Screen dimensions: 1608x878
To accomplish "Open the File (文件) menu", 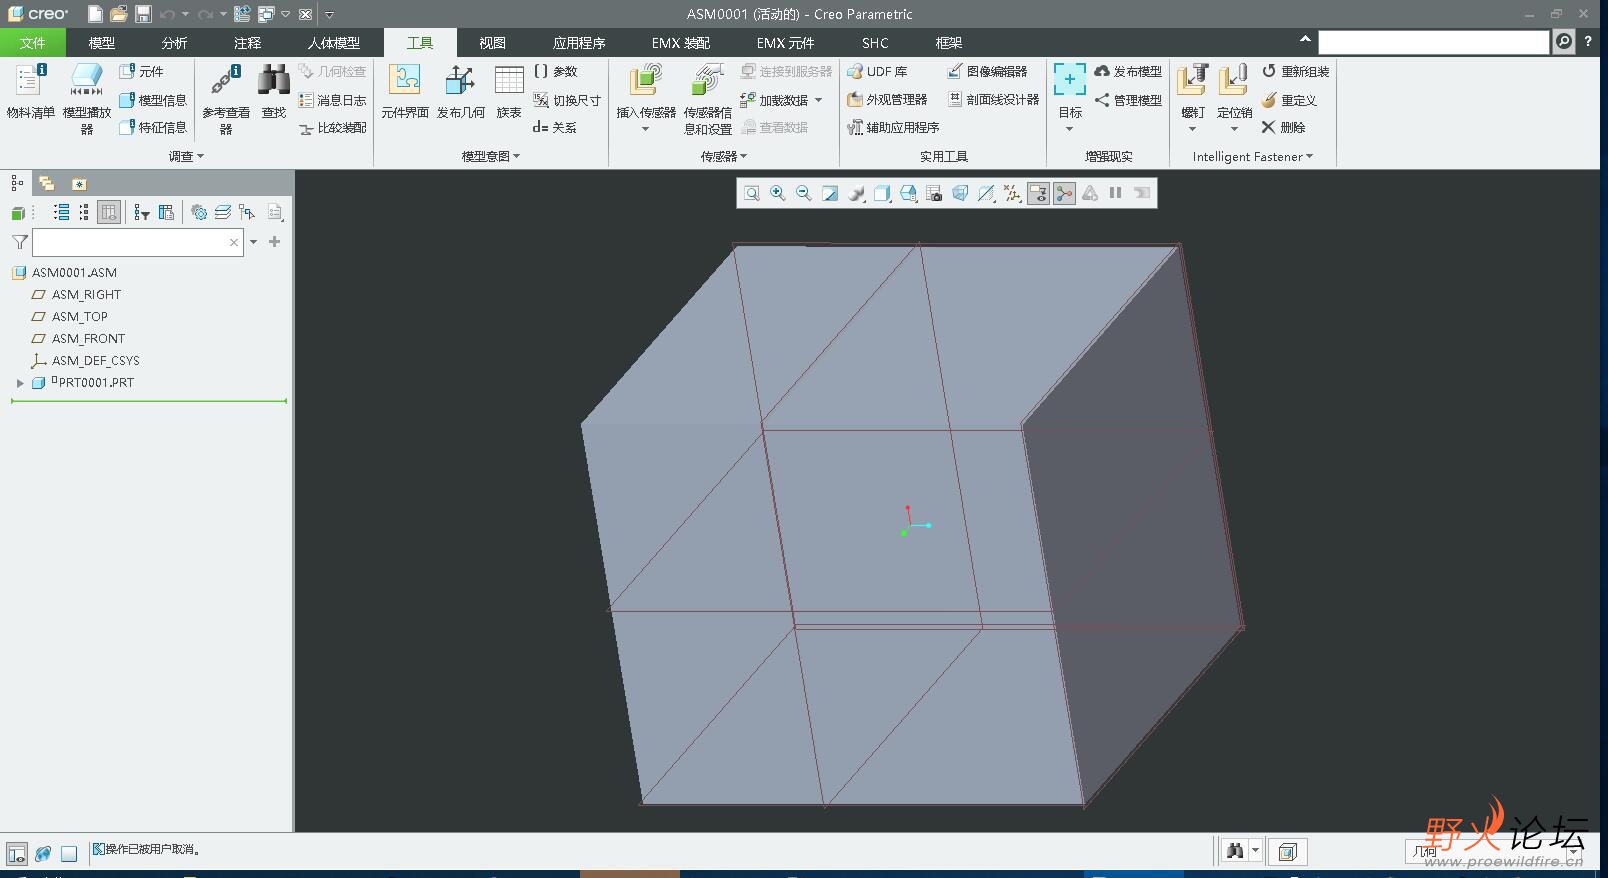I will coord(33,43).
